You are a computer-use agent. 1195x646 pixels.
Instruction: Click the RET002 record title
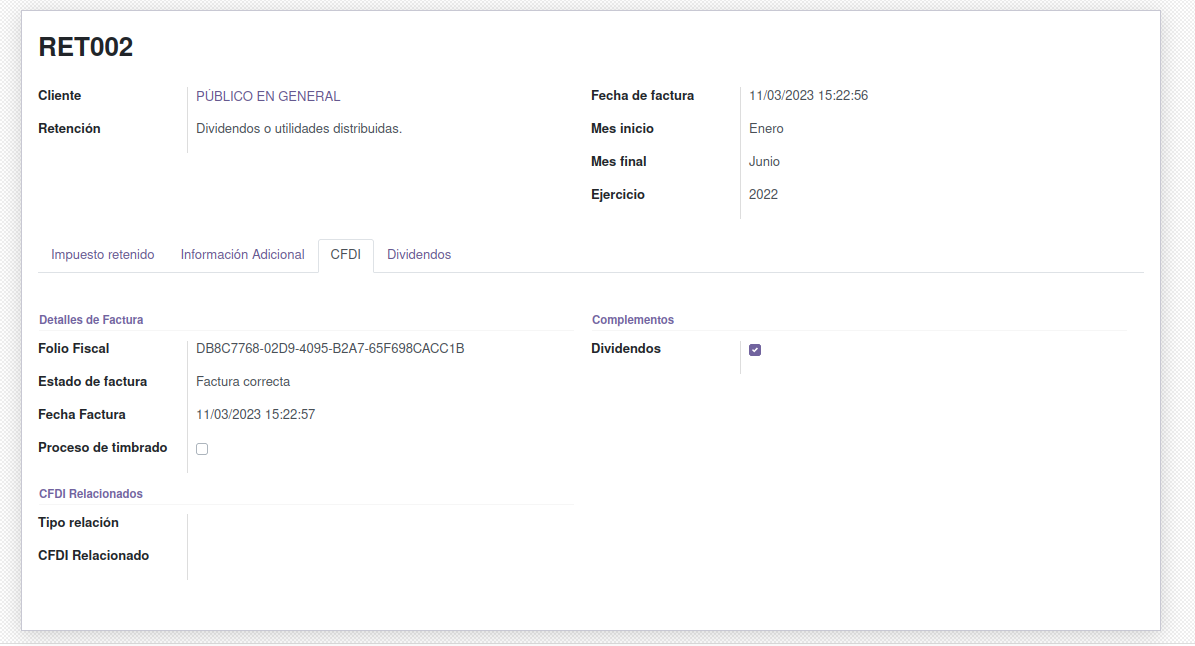click(86, 47)
